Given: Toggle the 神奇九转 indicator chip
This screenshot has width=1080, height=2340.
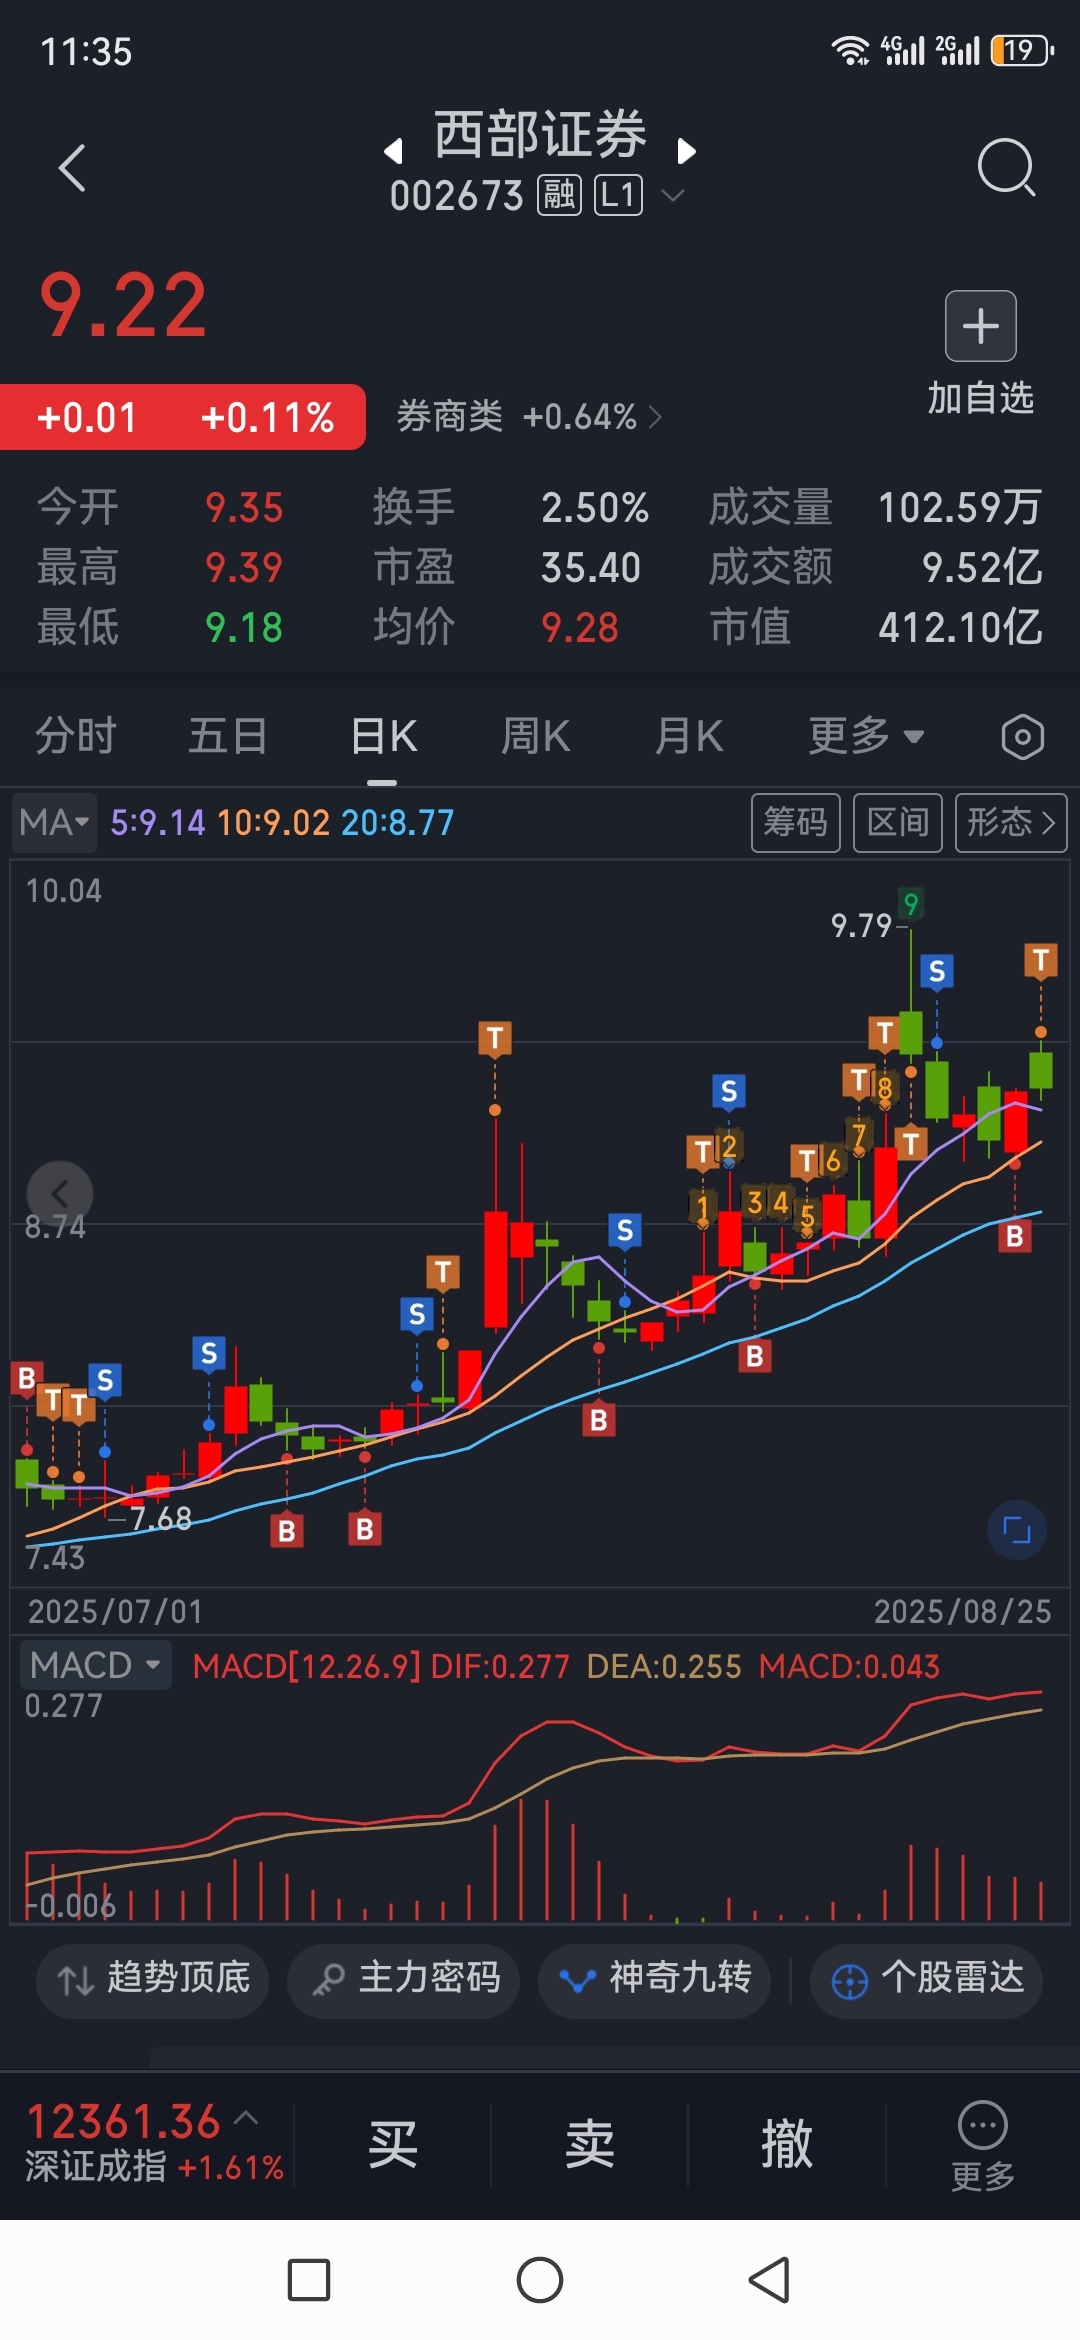Looking at the screenshot, I should tap(654, 1980).
